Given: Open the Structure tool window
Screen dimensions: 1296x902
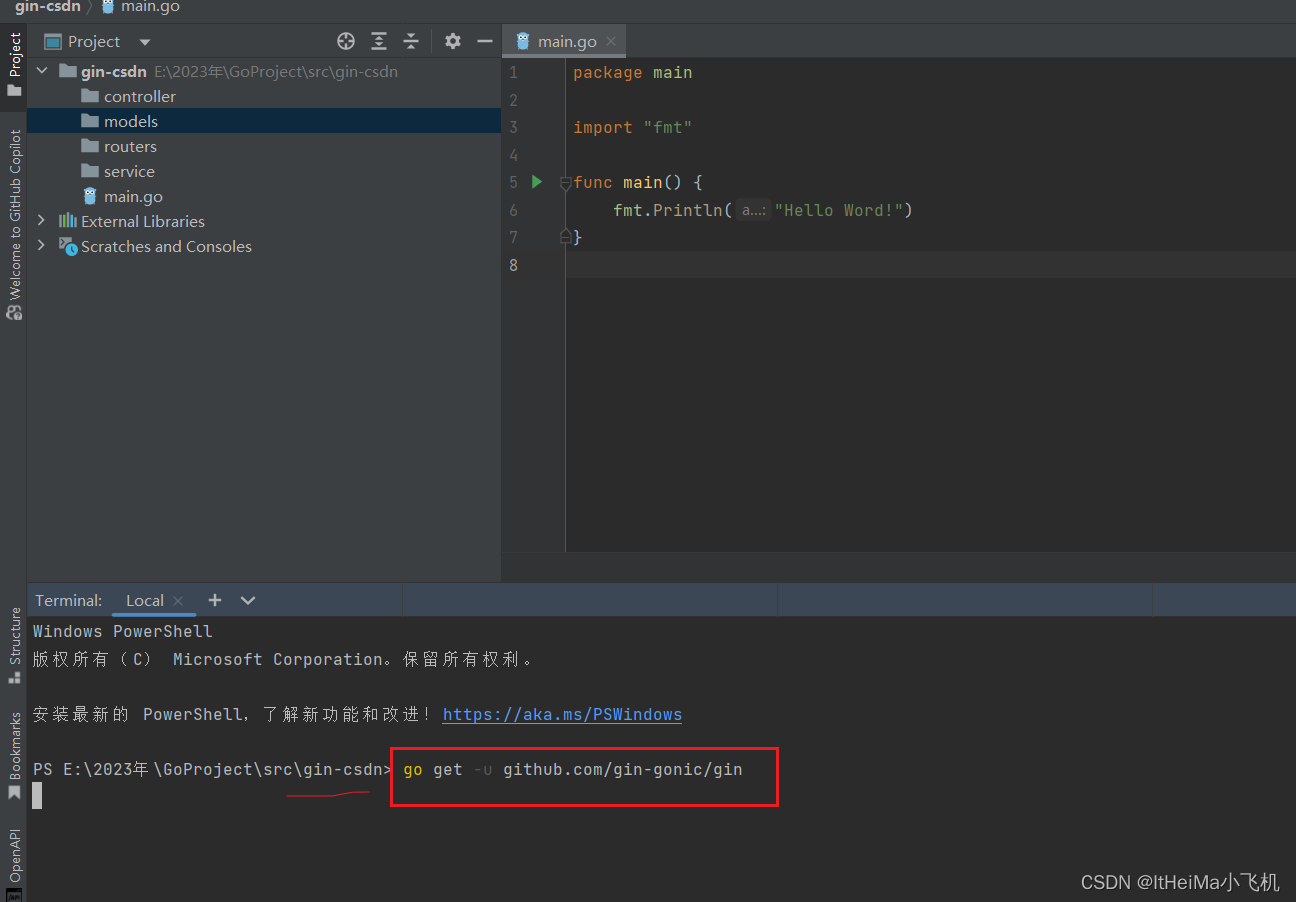Looking at the screenshot, I should tap(14, 637).
